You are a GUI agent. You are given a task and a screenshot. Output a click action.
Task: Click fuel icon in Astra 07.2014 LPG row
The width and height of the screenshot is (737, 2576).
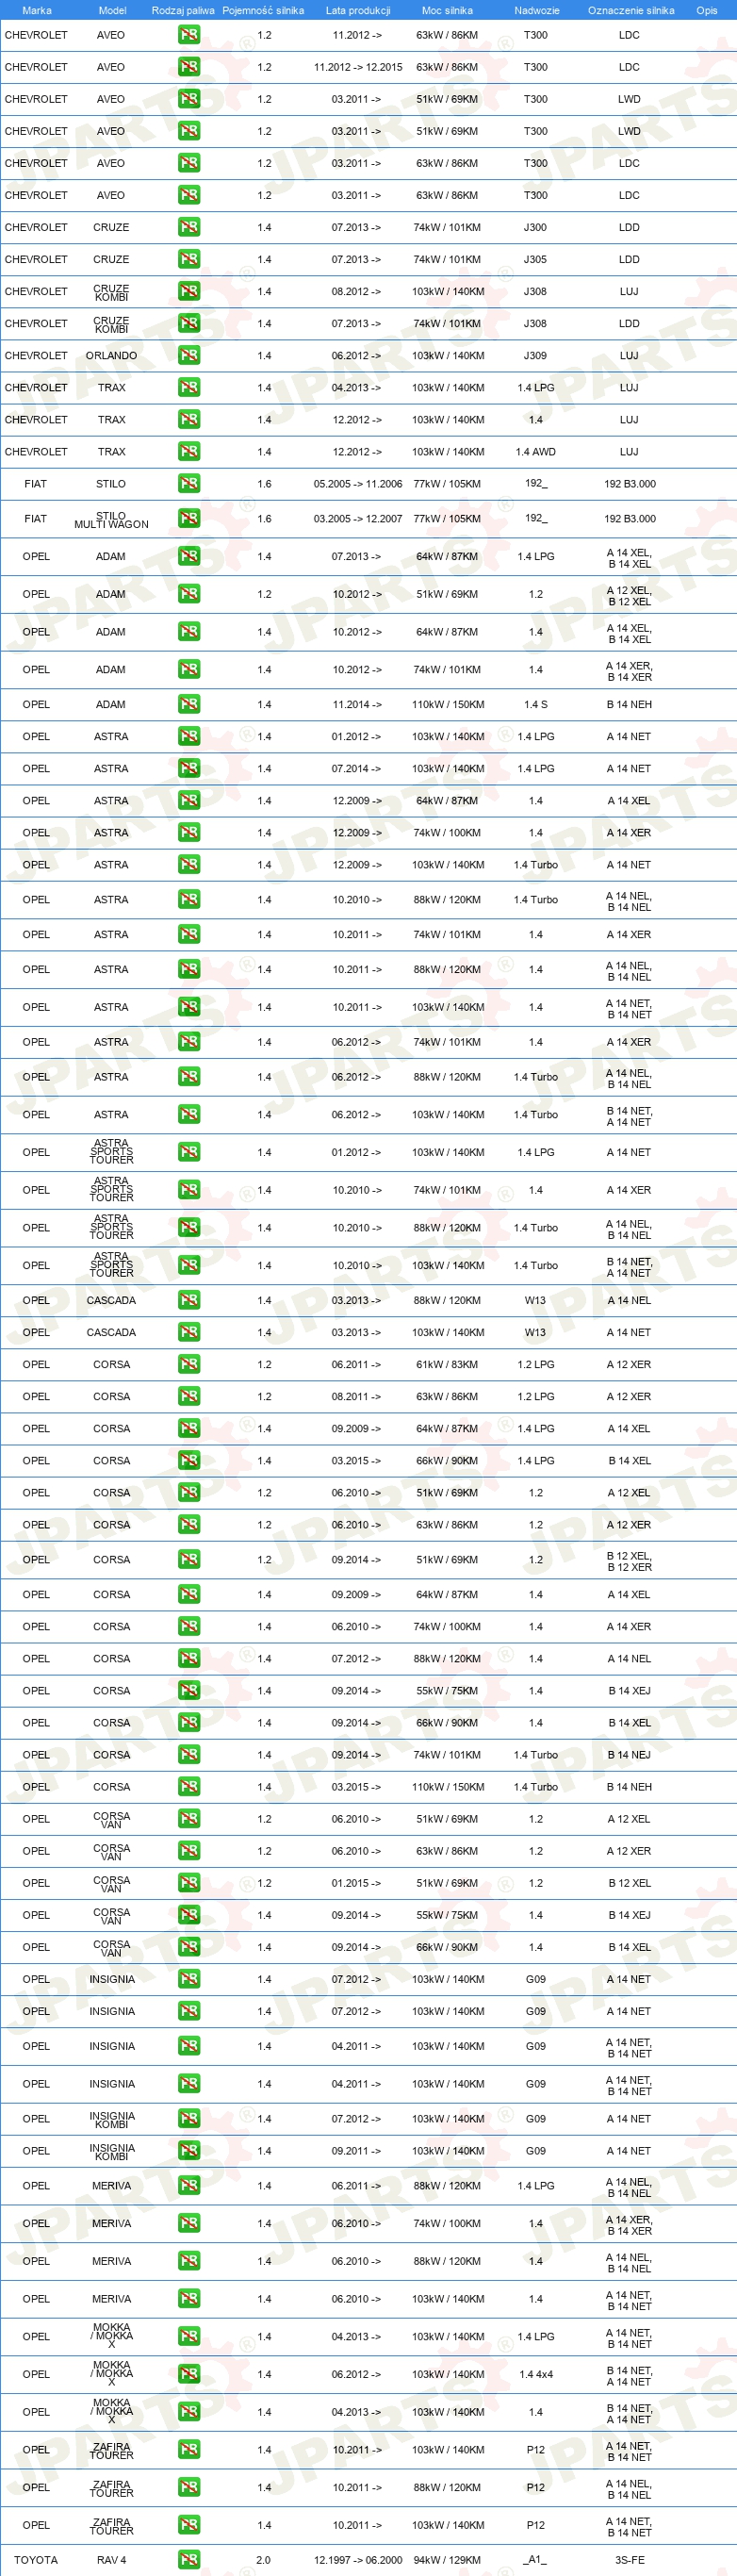(189, 768)
